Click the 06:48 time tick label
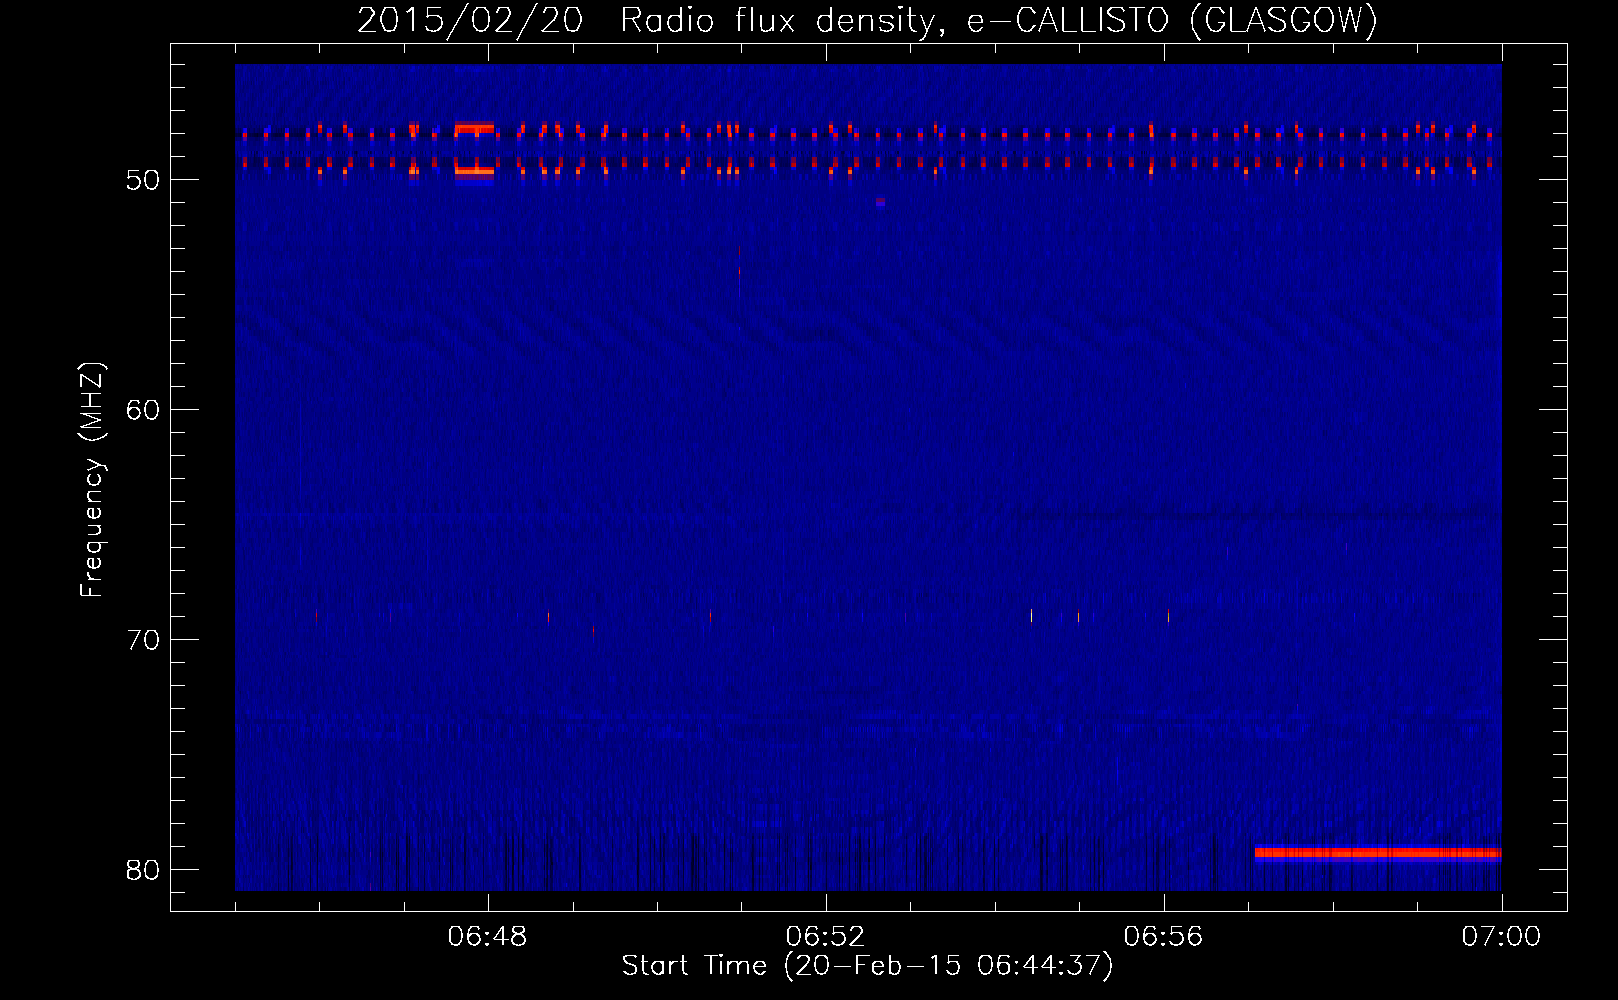Image resolution: width=1618 pixels, height=1000 pixels. (488, 937)
